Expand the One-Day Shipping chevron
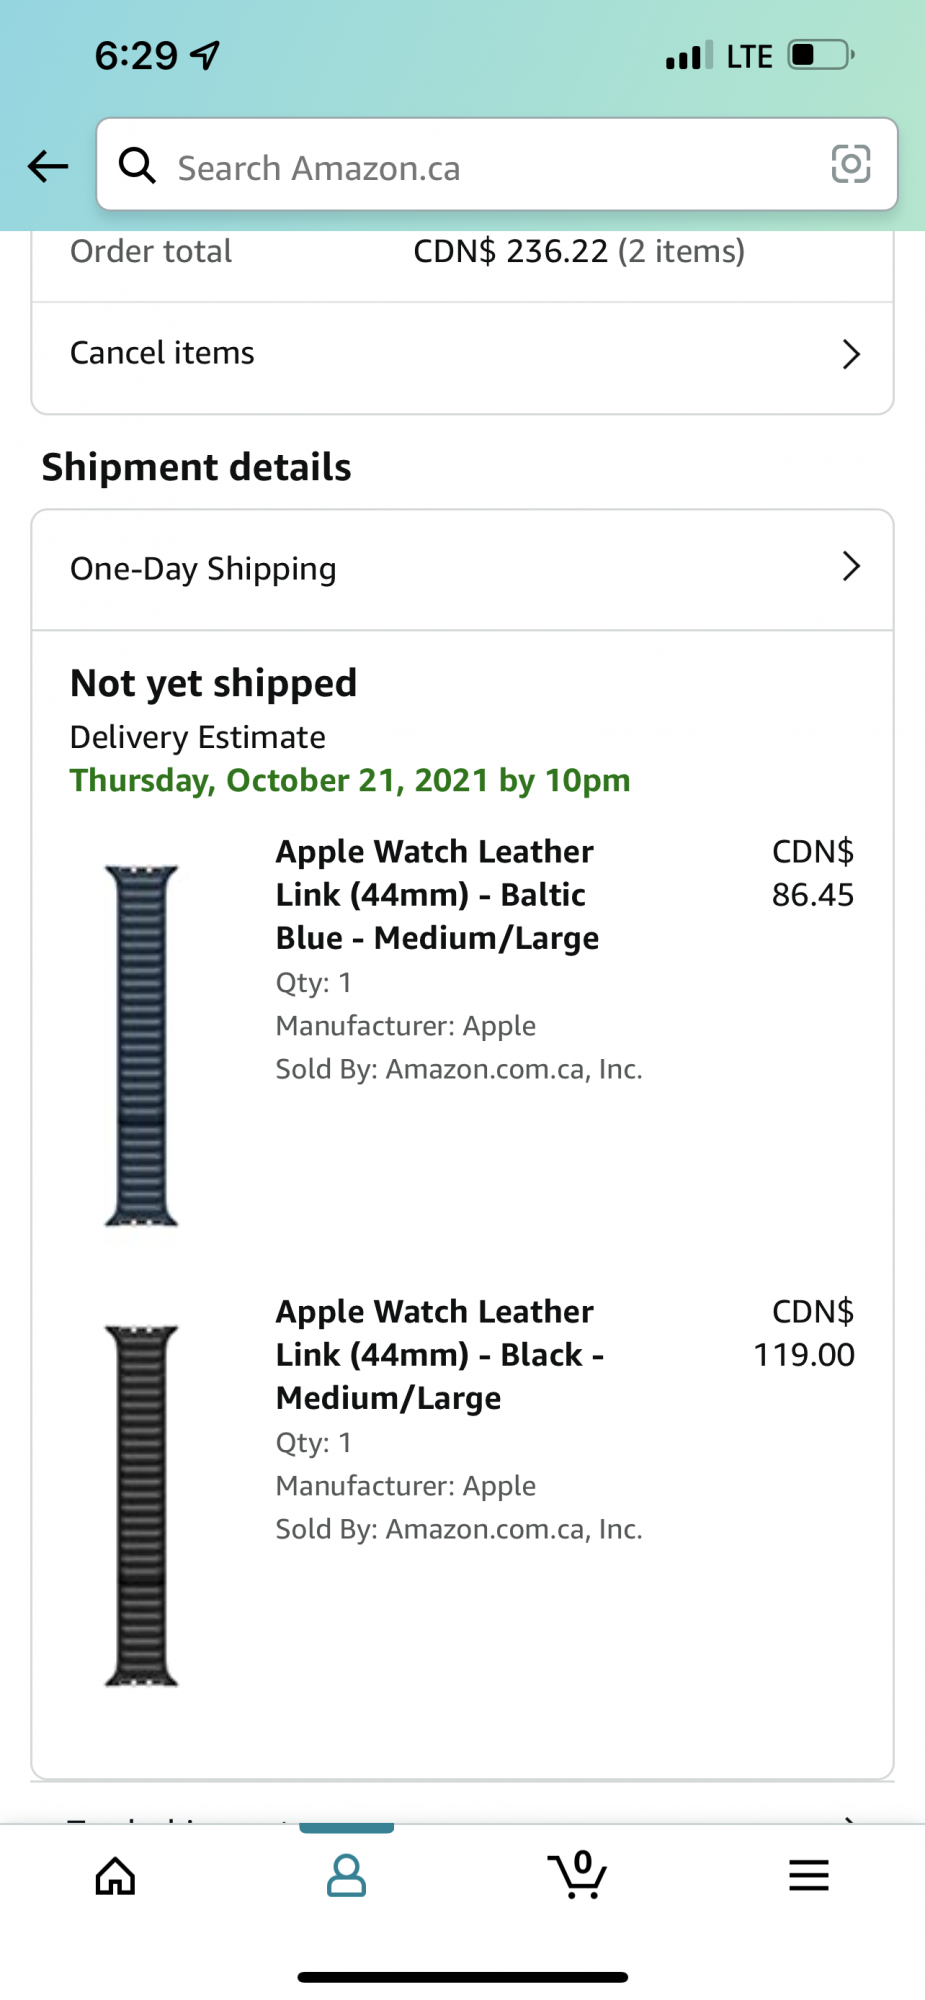Screen dimensions: 925x2000 (x=850, y=567)
